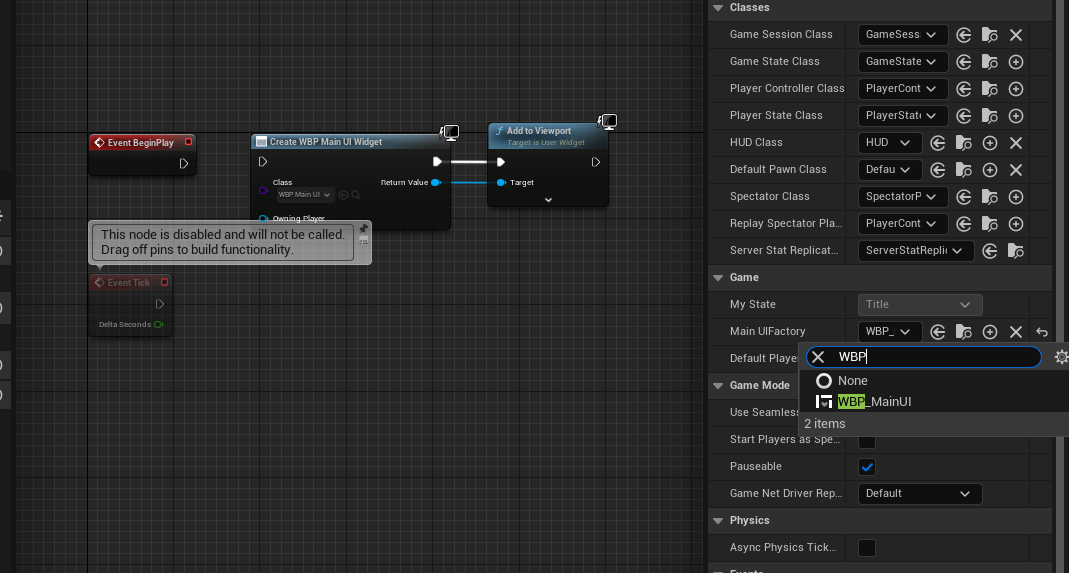Open the class picker settings gear
Viewport: 1069px width, 573px height.
tap(1061, 357)
